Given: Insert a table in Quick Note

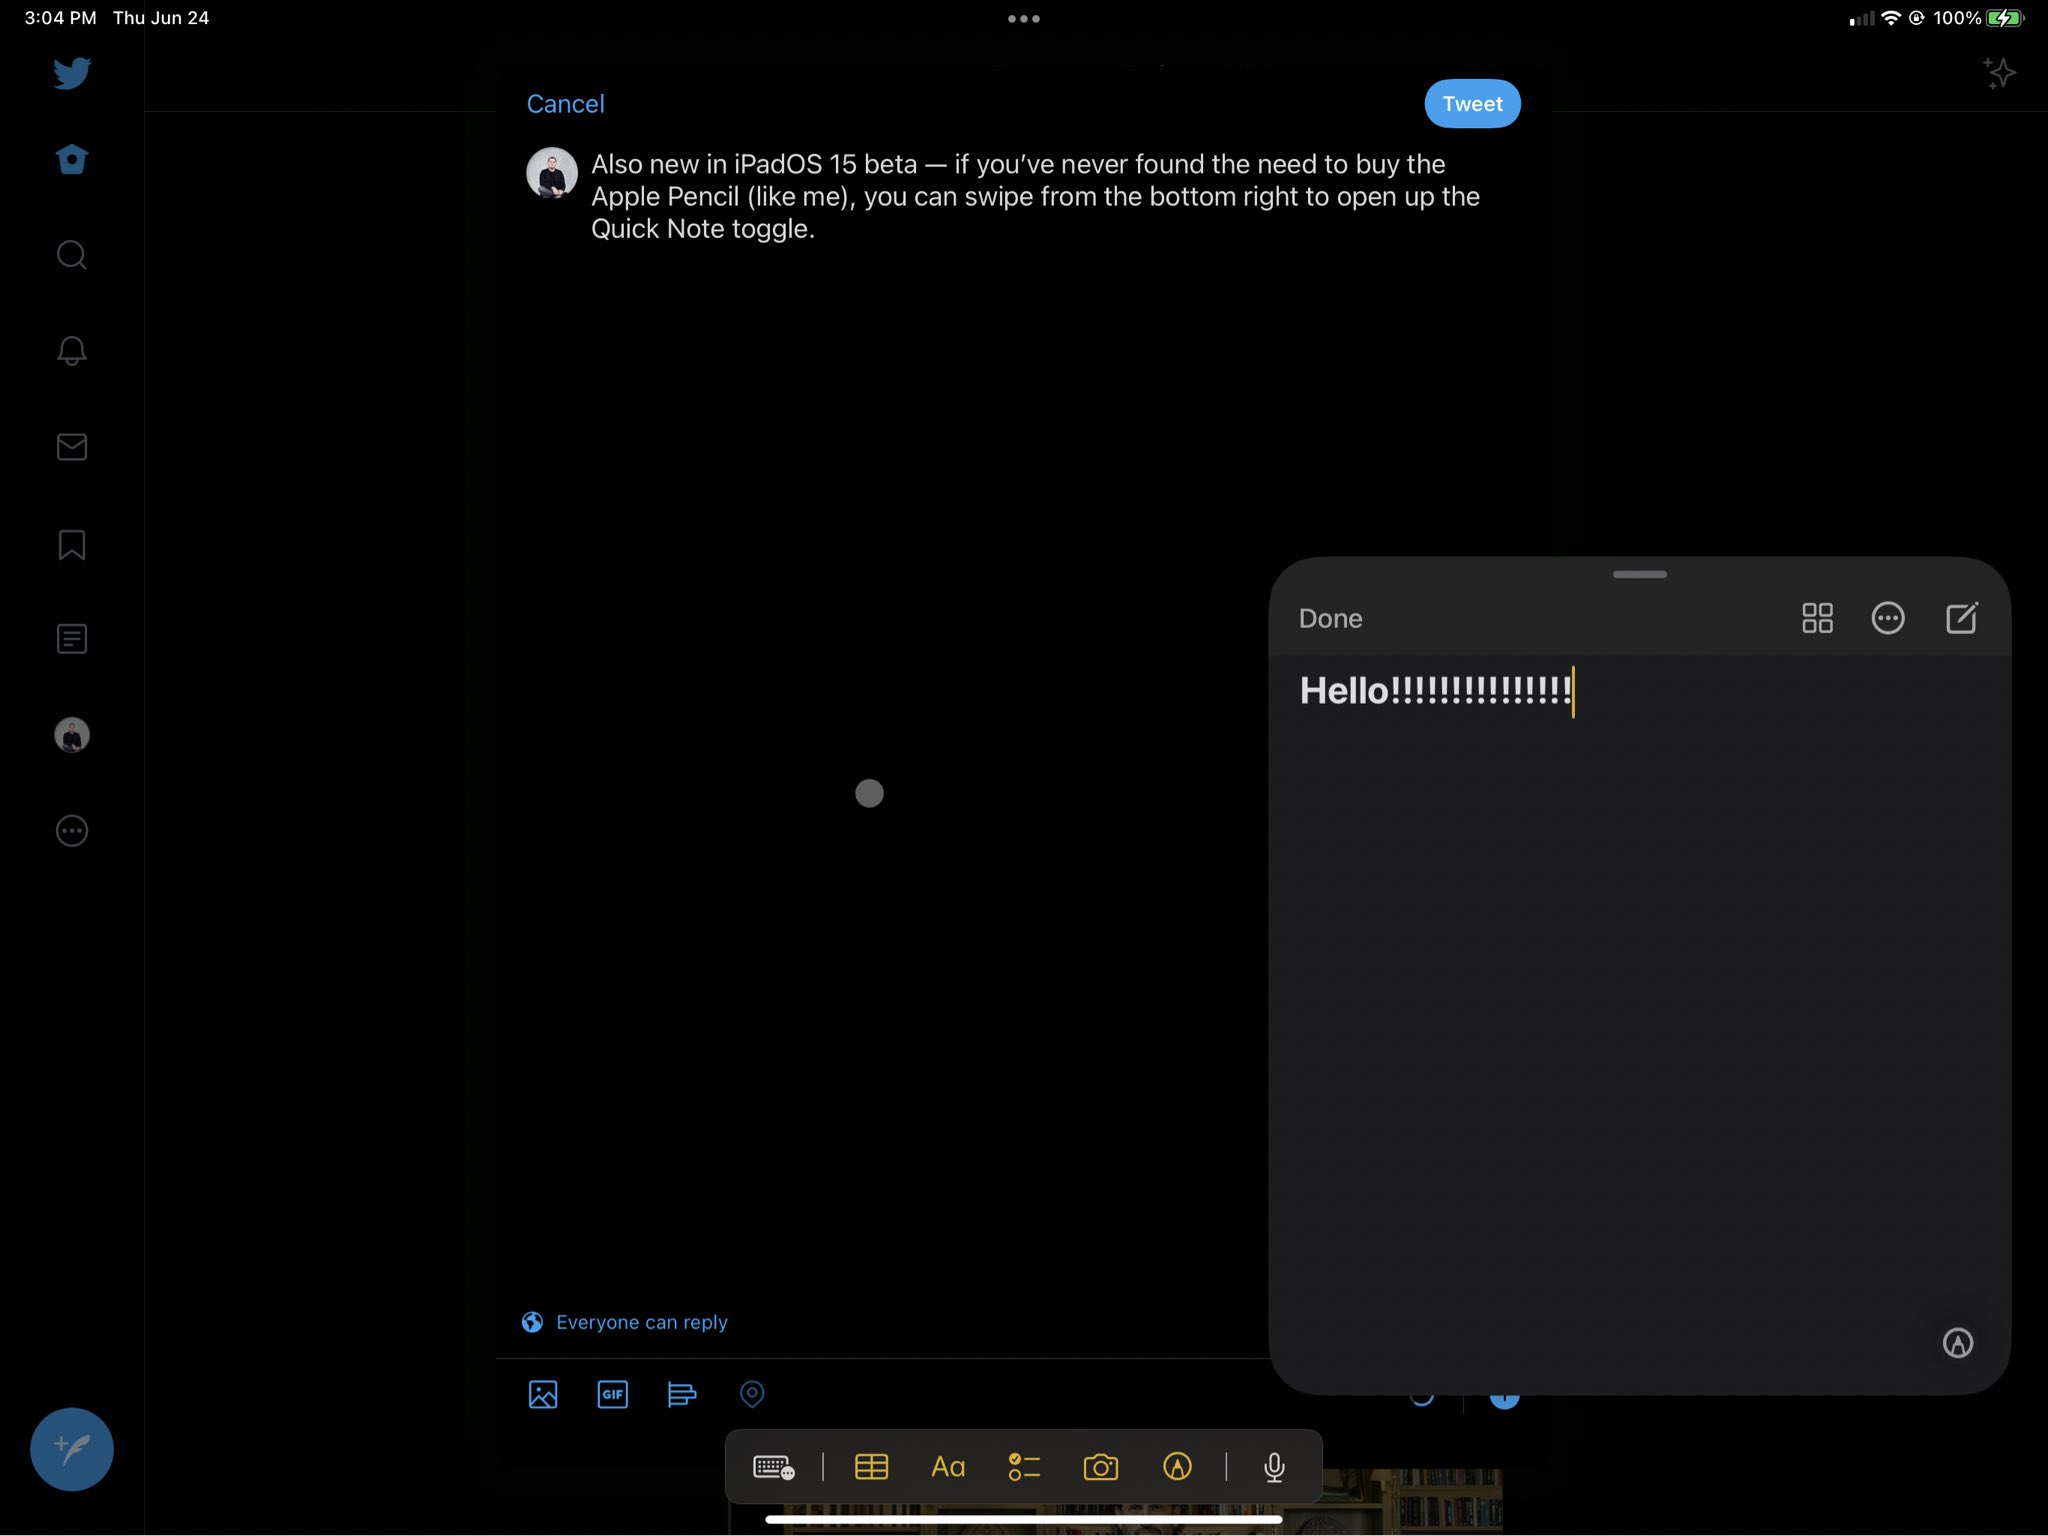Looking at the screenshot, I should point(871,1467).
